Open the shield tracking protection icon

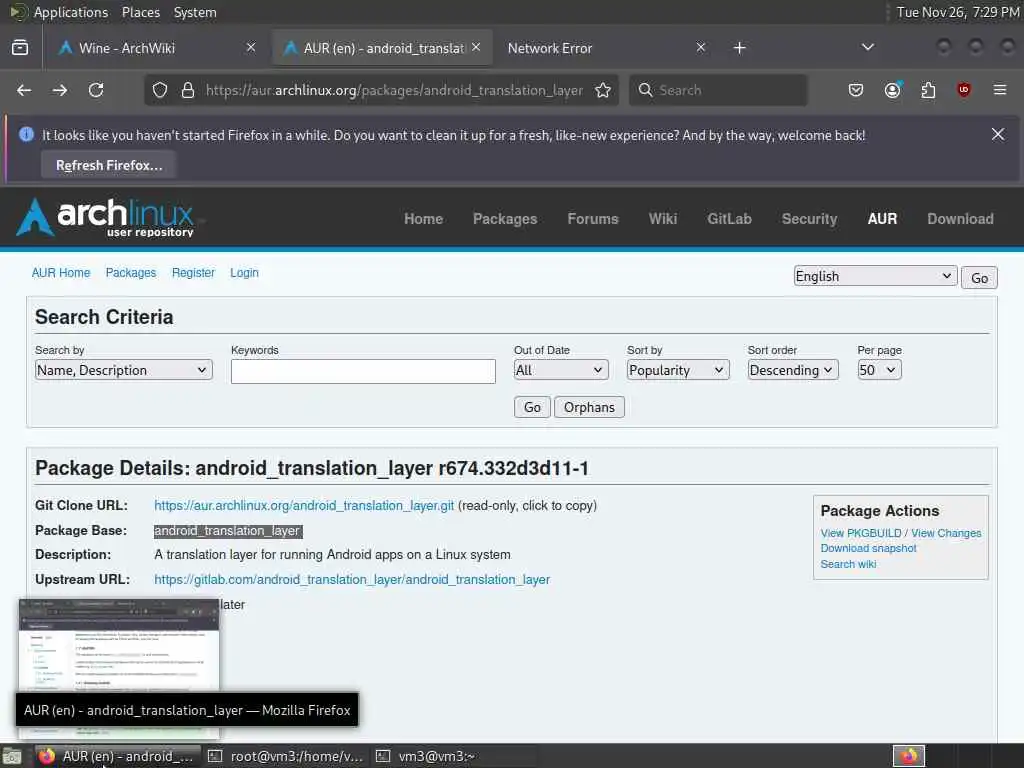click(160, 90)
